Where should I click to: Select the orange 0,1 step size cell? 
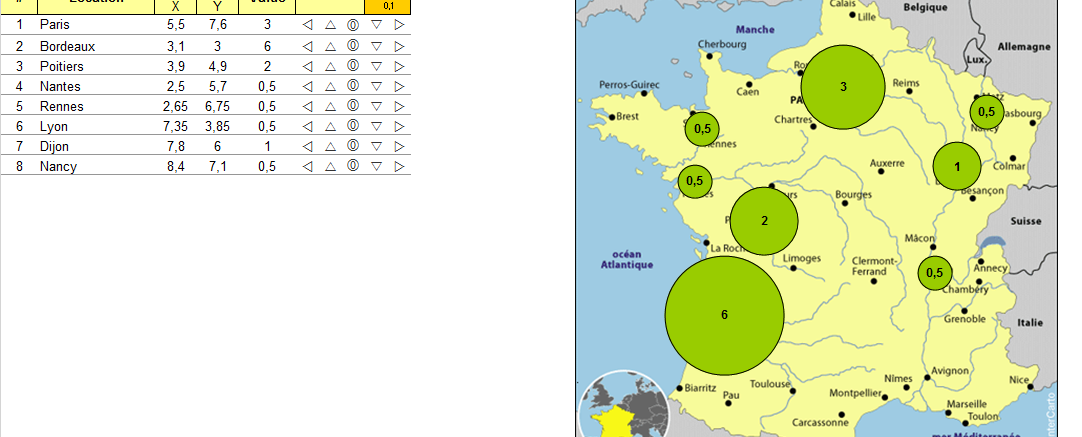[388, 6]
